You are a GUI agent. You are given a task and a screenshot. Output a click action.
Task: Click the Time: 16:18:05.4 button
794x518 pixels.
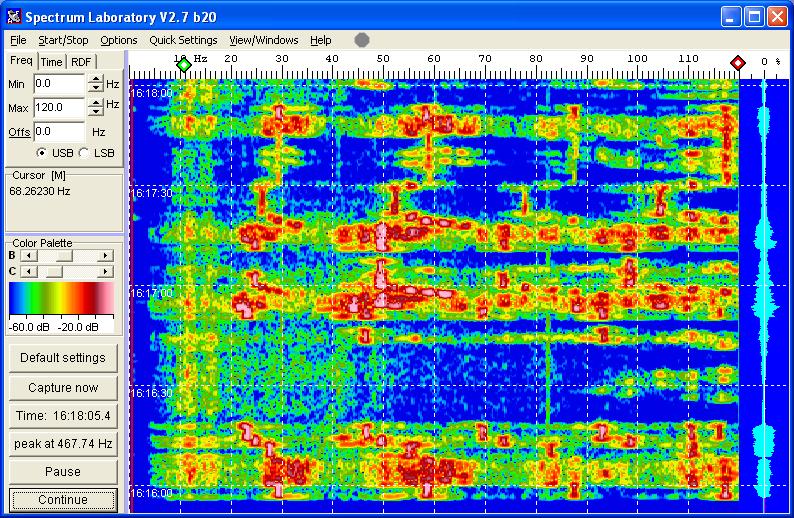coord(63,416)
